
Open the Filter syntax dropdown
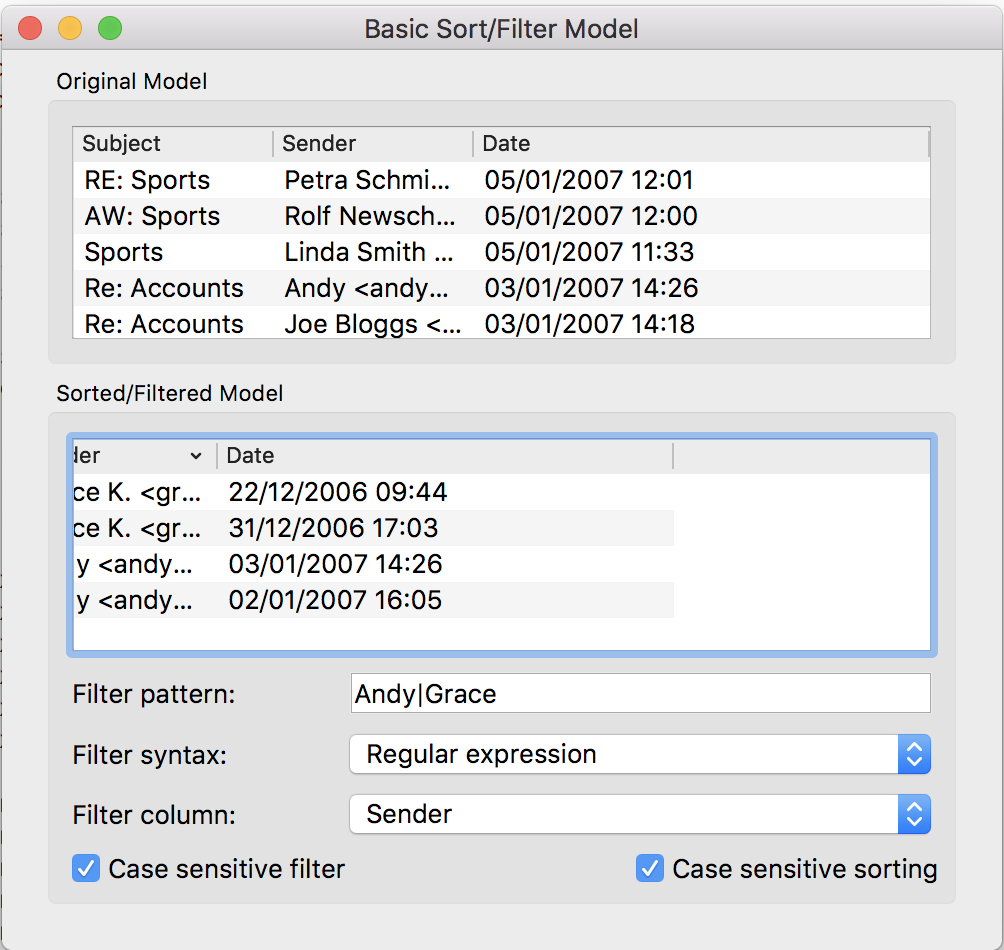(x=639, y=754)
